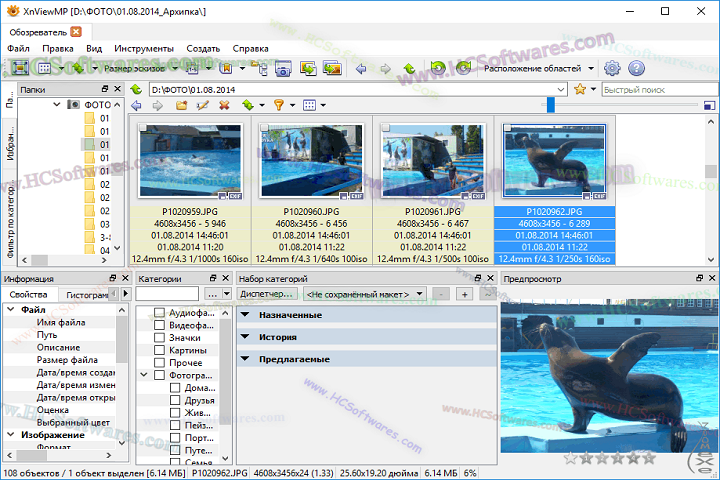Open the address path combo box dropdown
Screen dimensions: 720x480
coord(561,90)
